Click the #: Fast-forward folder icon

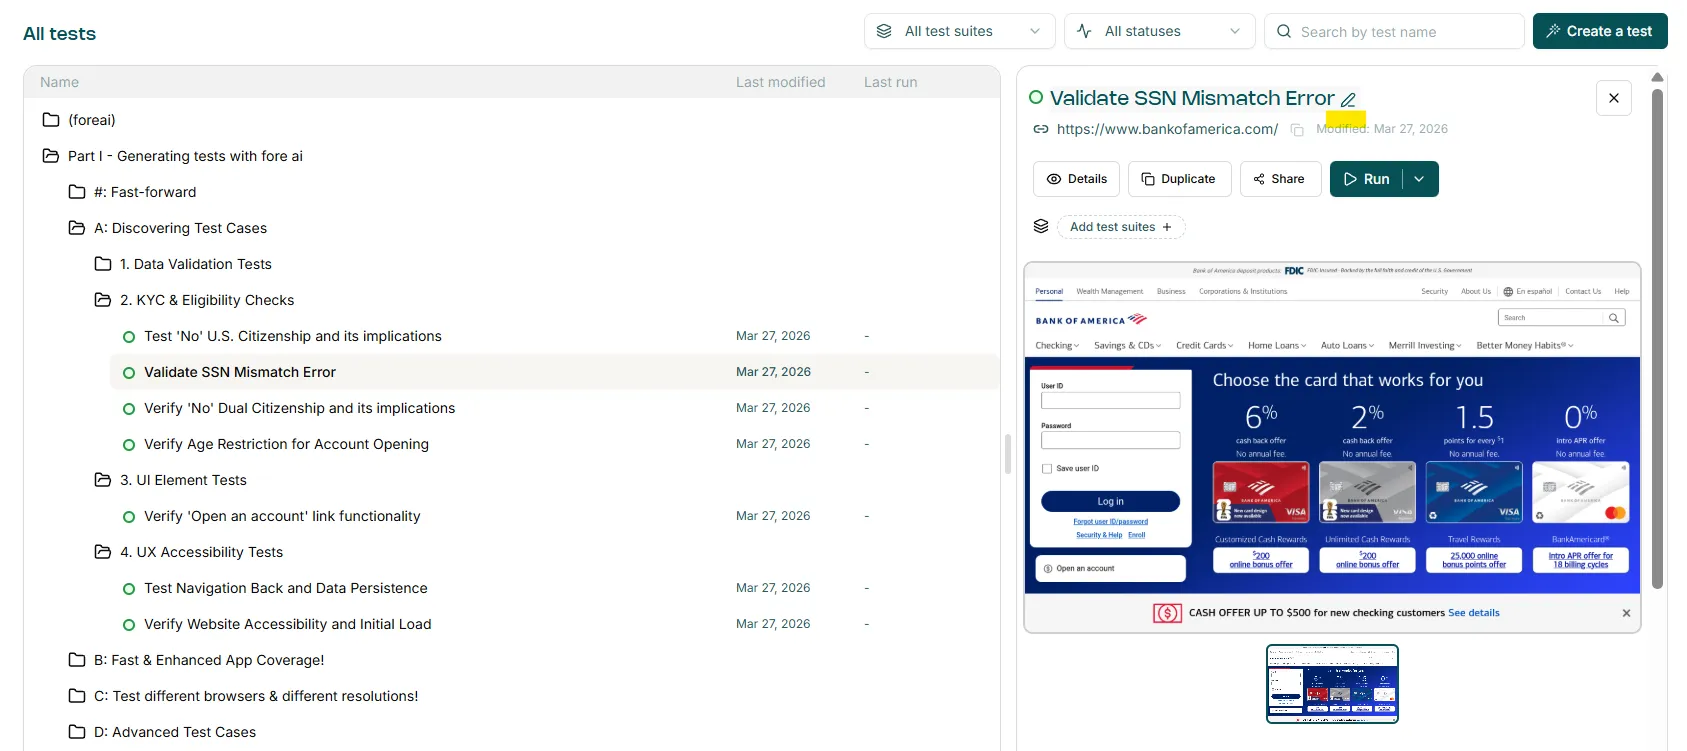77,192
